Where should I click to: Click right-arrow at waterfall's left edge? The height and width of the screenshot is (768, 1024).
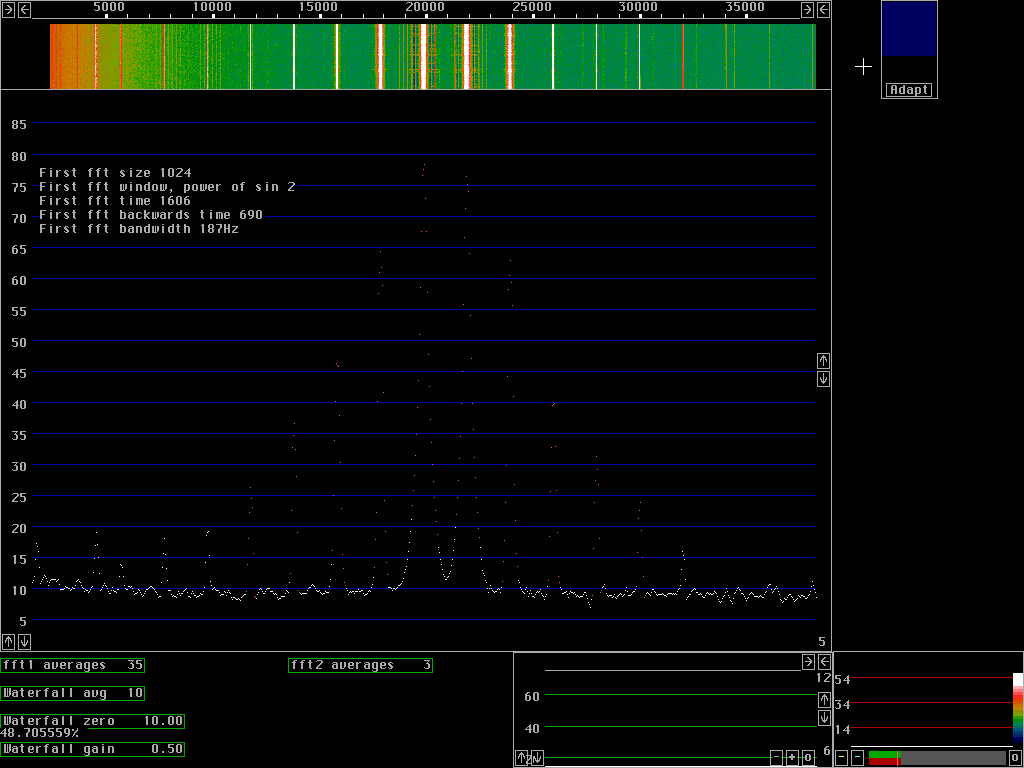(x=8, y=9)
